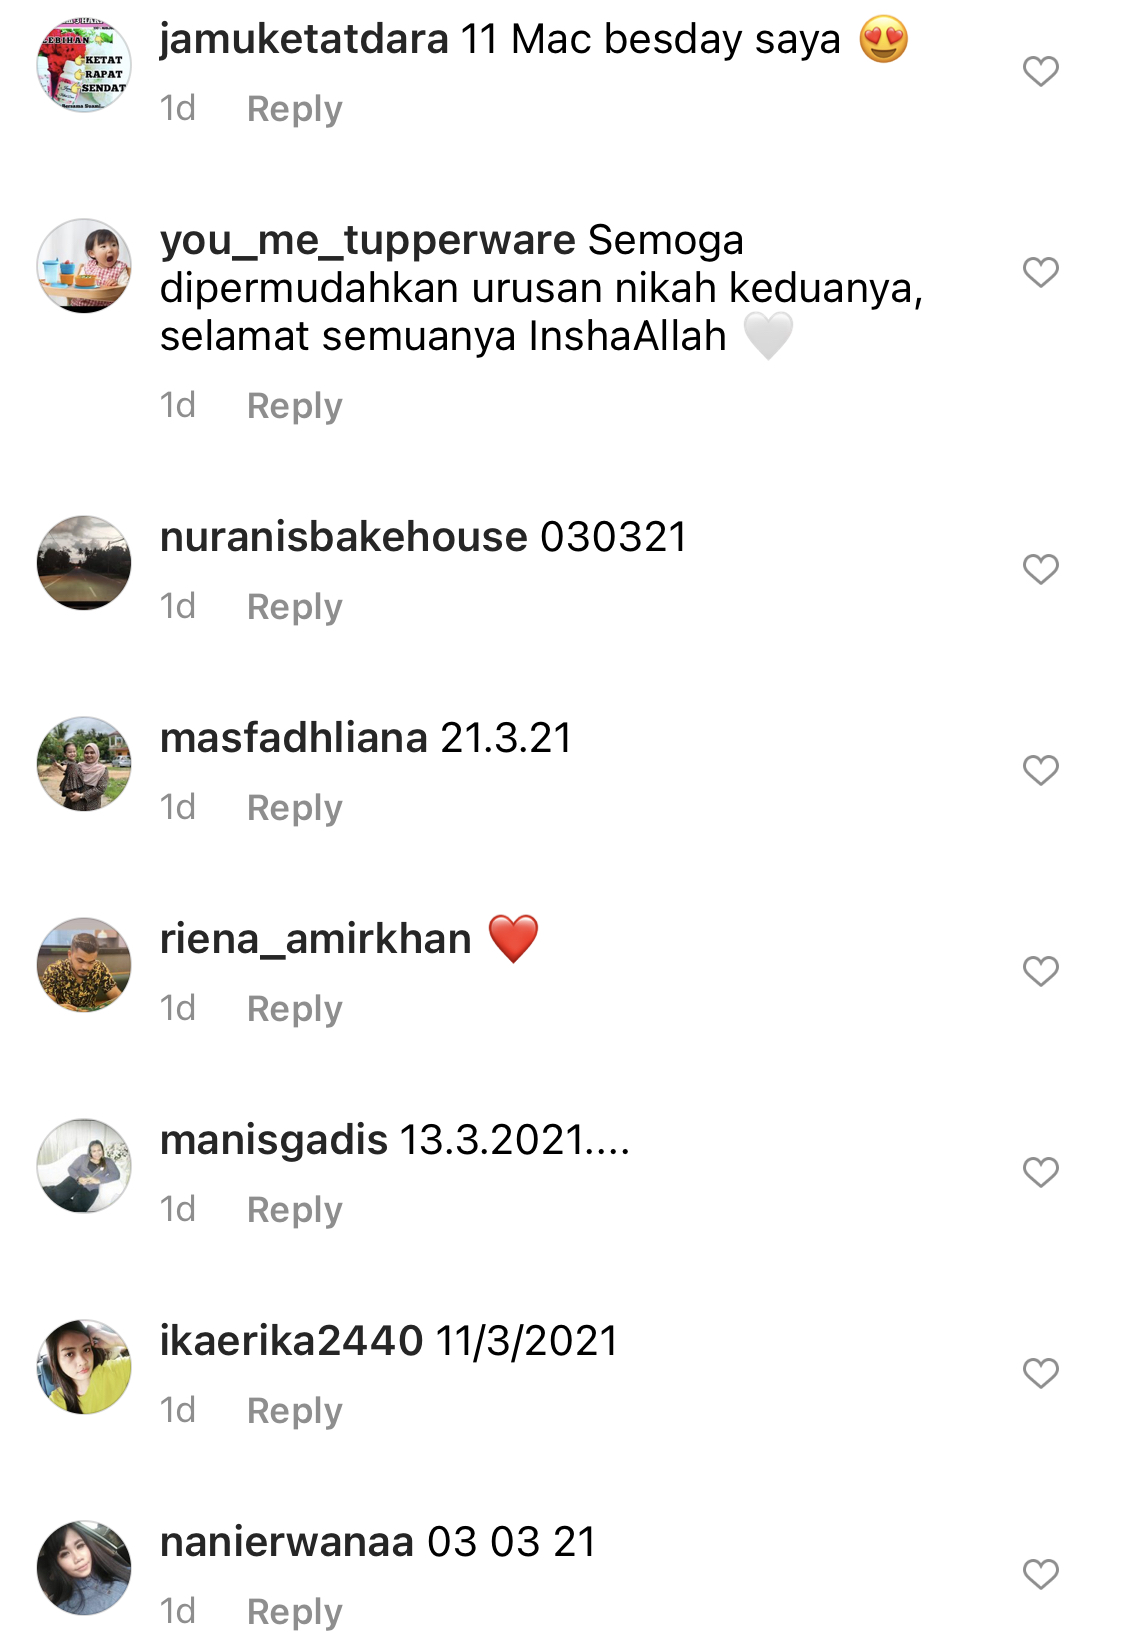Like masfadhliana's 21.3.21 comment

point(1040,770)
